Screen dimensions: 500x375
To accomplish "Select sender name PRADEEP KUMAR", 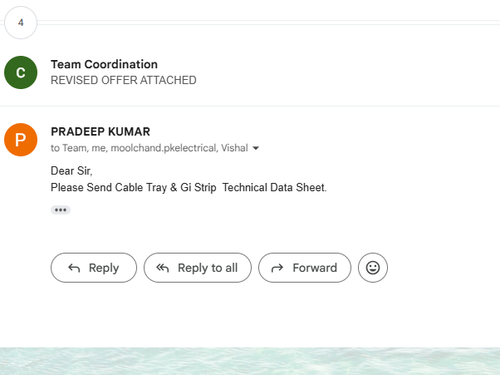I will (100, 132).
